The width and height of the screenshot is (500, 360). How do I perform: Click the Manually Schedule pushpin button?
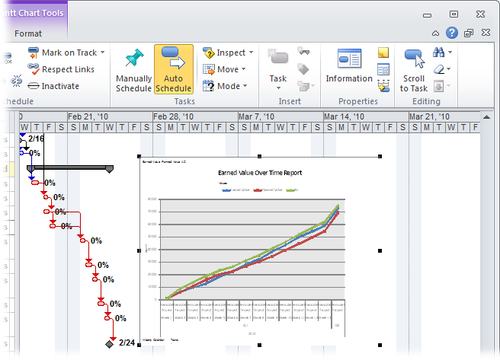click(134, 70)
